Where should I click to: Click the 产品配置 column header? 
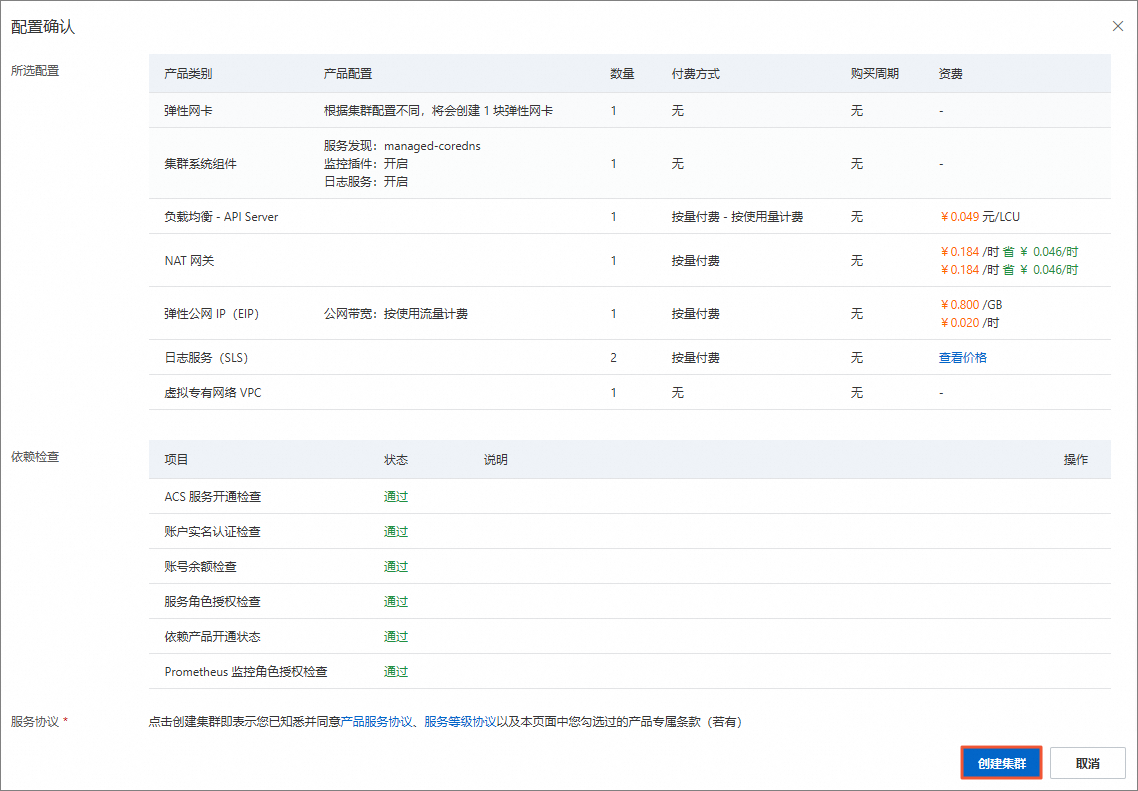pos(348,73)
